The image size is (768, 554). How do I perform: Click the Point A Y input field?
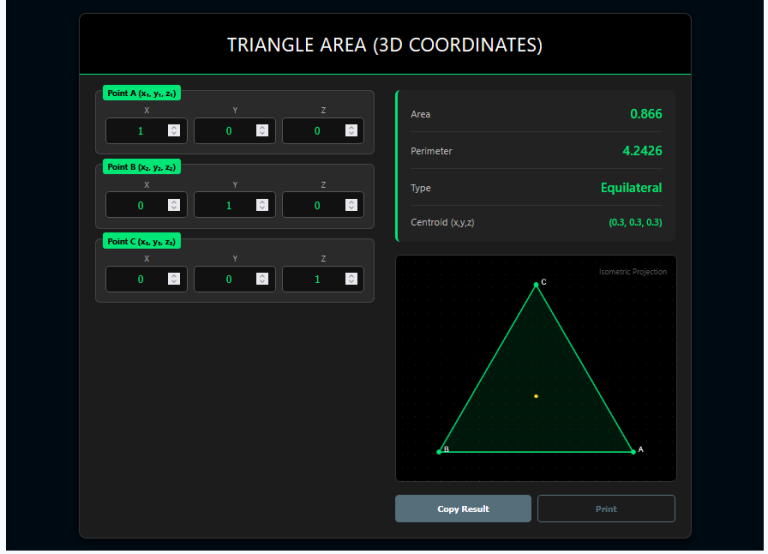point(235,131)
